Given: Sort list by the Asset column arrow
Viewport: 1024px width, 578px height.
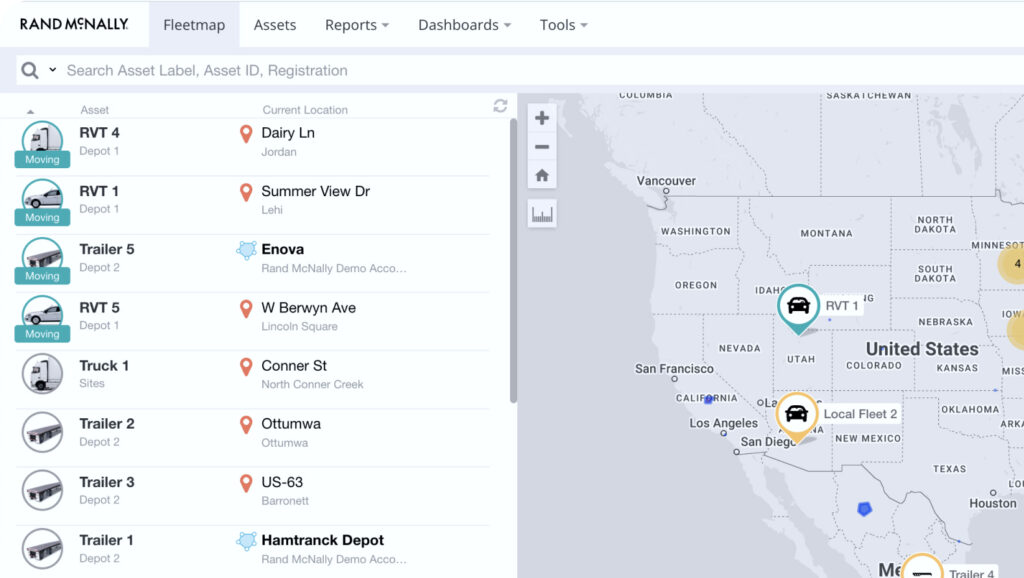Looking at the screenshot, I should click(x=30, y=111).
